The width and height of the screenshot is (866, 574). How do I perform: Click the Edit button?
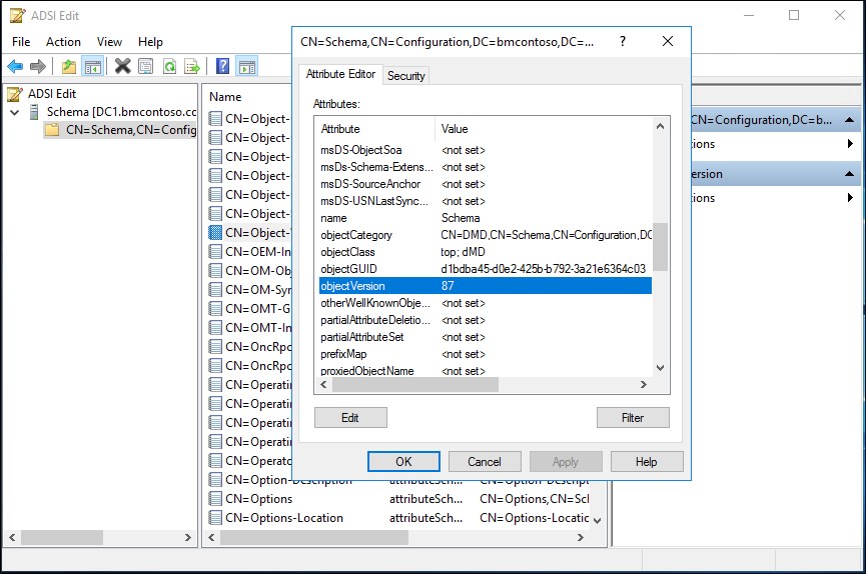point(350,417)
